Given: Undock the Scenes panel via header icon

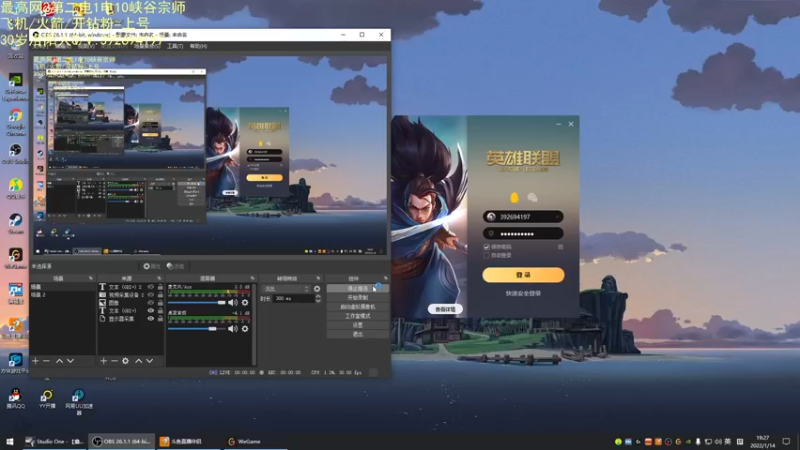Looking at the screenshot, I should click(91, 279).
